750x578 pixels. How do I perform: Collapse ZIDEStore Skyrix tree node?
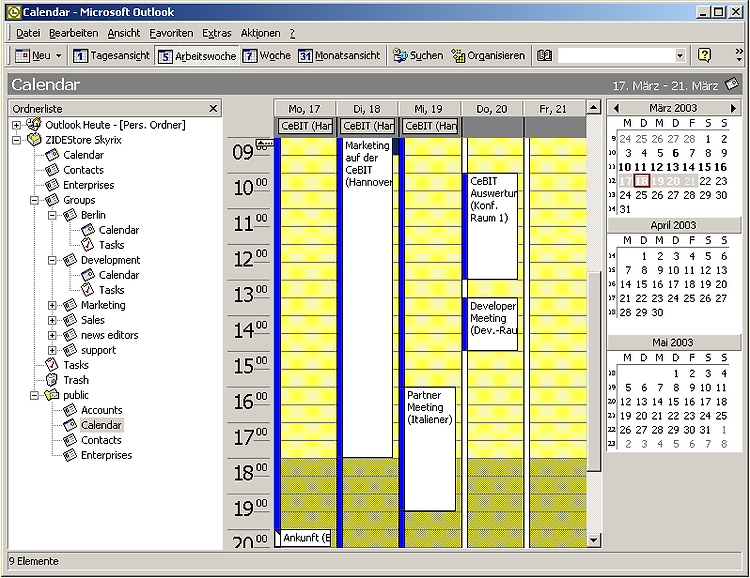click(16, 140)
